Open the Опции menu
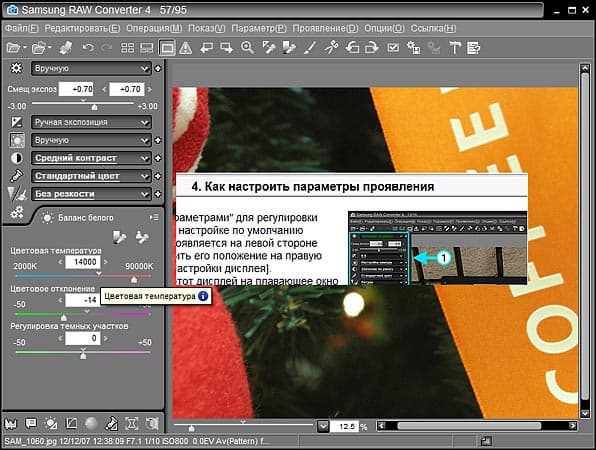Viewport: 596px width, 450px height. 384,29
